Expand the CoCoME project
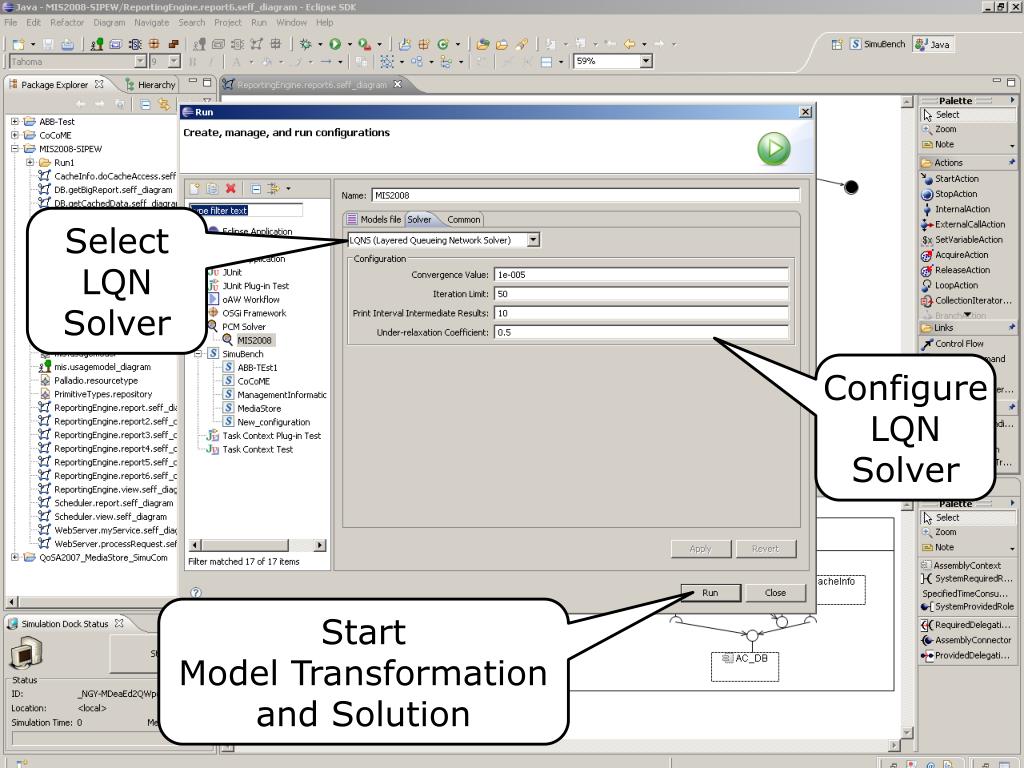This screenshot has width=1024, height=768. 14,135
